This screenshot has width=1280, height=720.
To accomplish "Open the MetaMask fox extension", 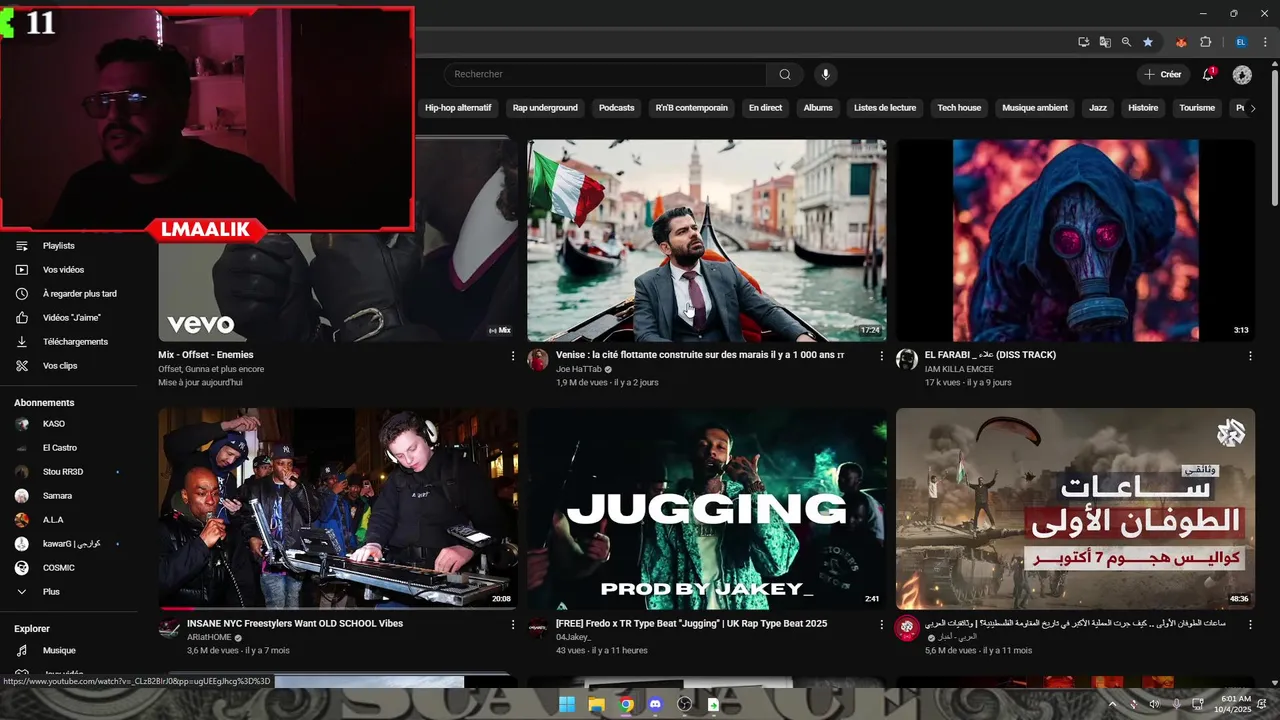I will pyautogui.click(x=1181, y=42).
